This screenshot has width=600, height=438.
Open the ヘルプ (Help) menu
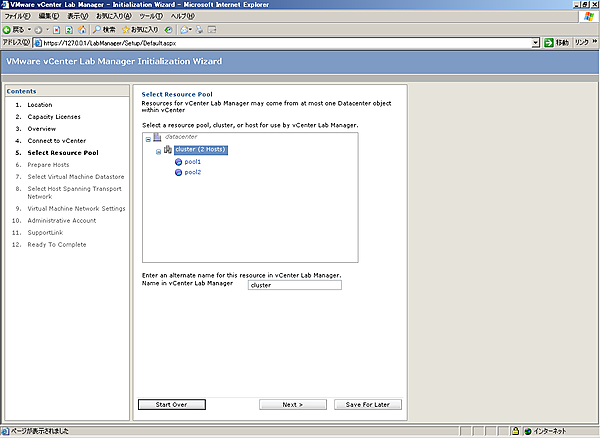(183, 16)
